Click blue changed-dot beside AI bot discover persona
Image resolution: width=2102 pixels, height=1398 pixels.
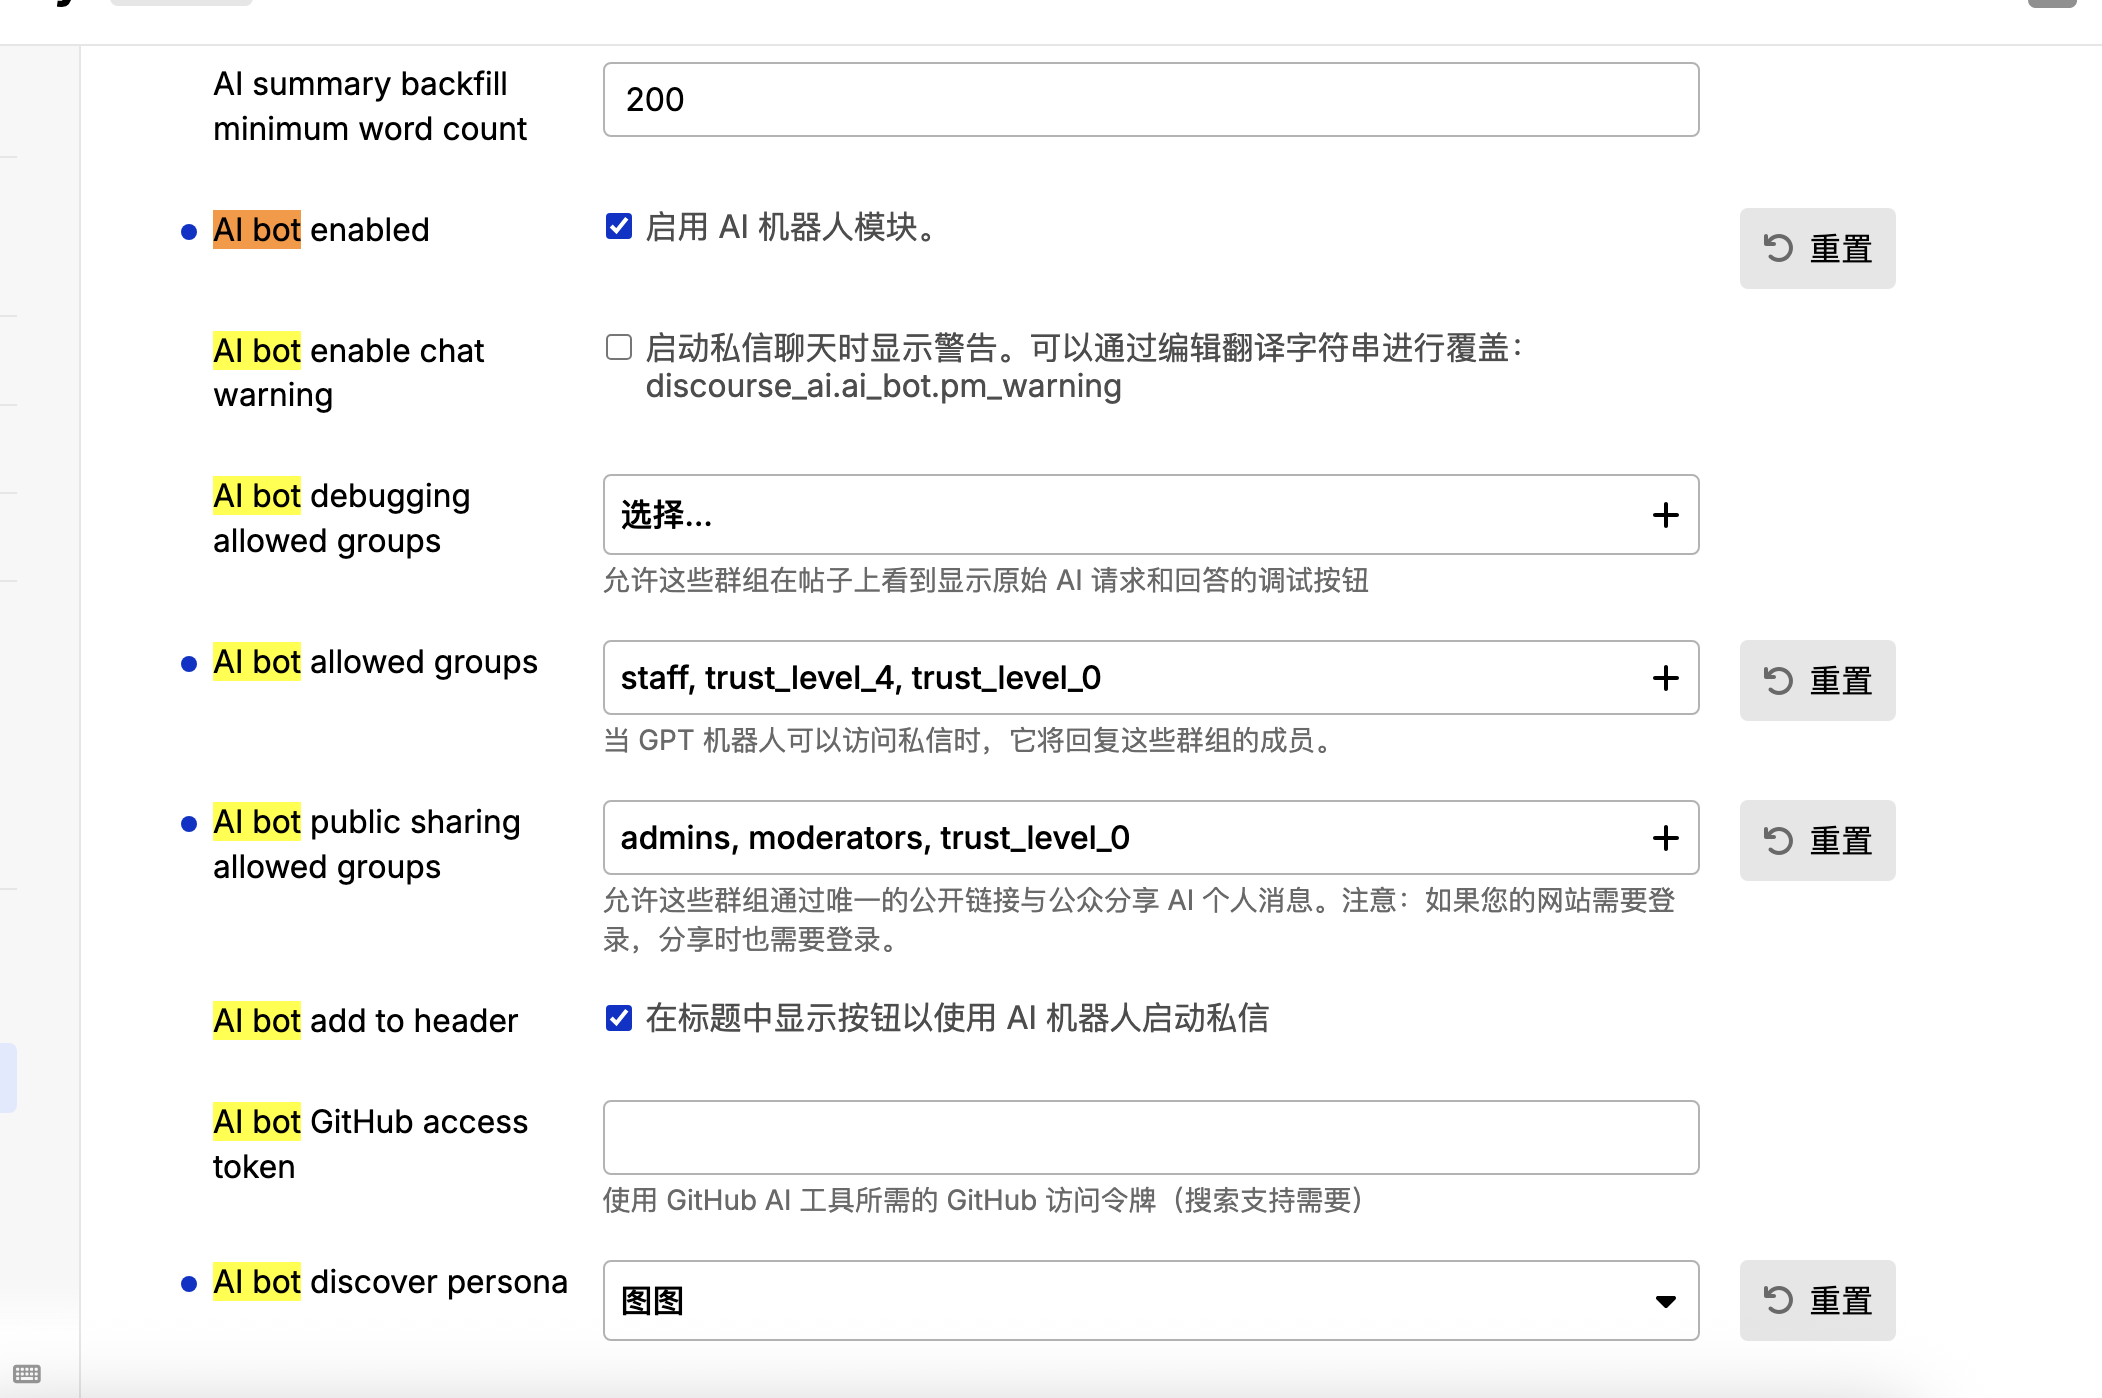[x=189, y=1284]
